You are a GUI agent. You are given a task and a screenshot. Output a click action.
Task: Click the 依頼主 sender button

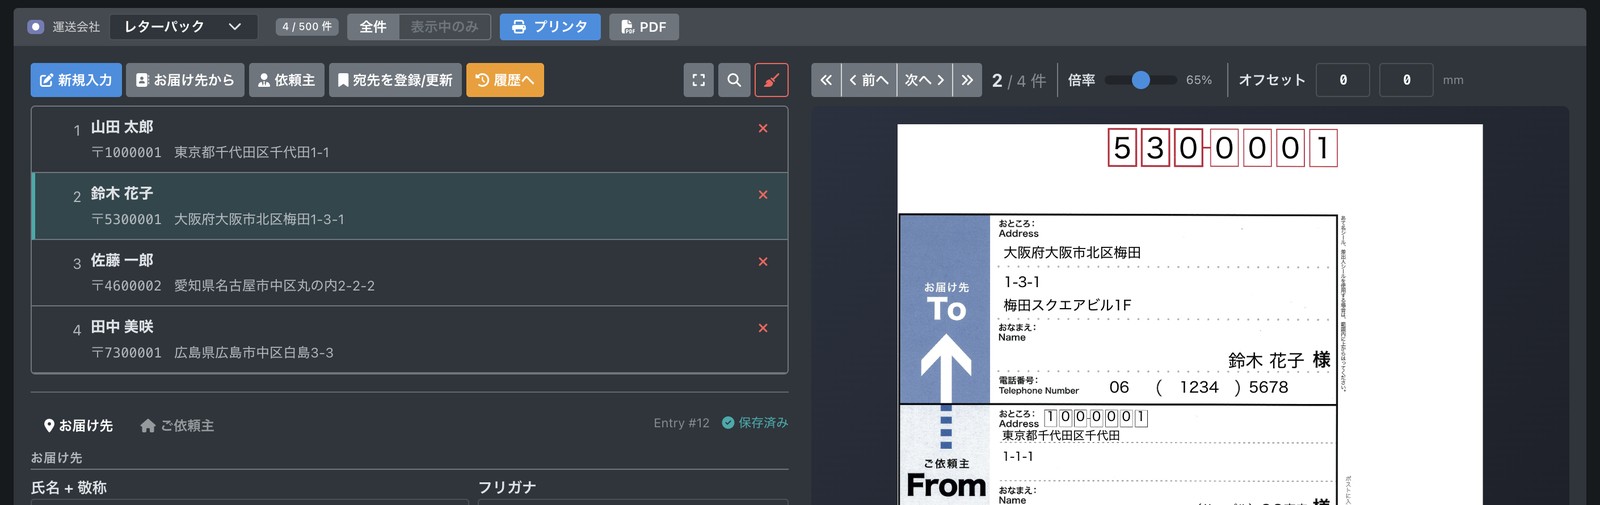[x=287, y=80]
